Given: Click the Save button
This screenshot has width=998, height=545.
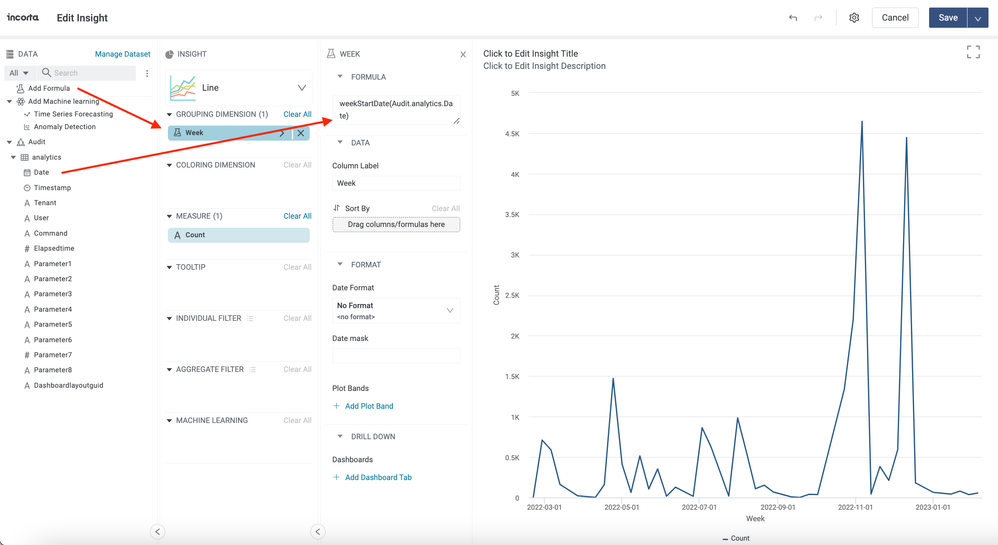Looking at the screenshot, I should click(x=947, y=18).
